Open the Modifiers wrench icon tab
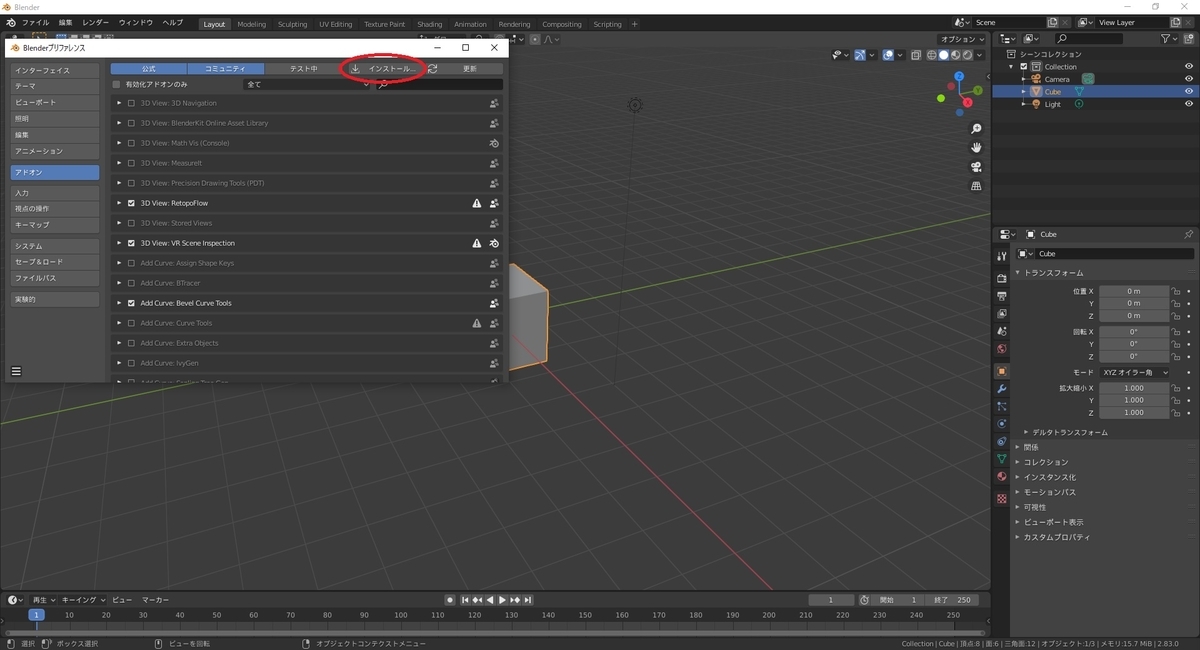The image size is (1200, 650). coord(1002,388)
